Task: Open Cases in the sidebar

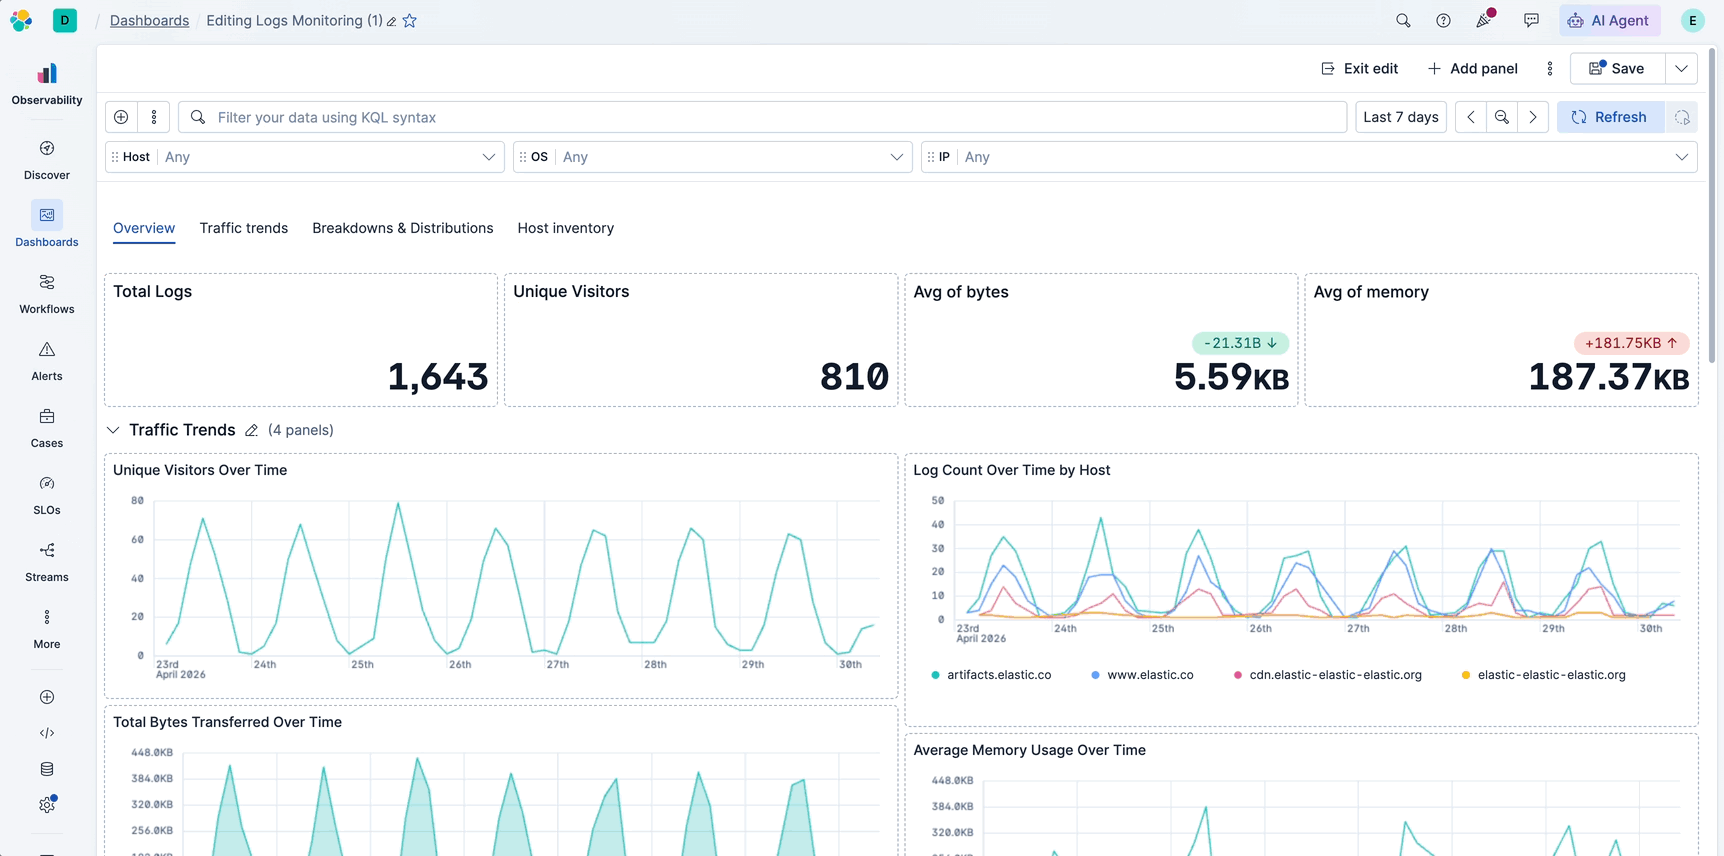Action: click(47, 428)
